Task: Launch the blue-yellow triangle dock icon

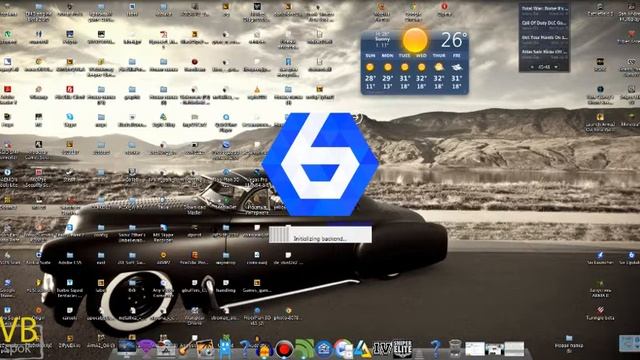Action: click(362, 349)
